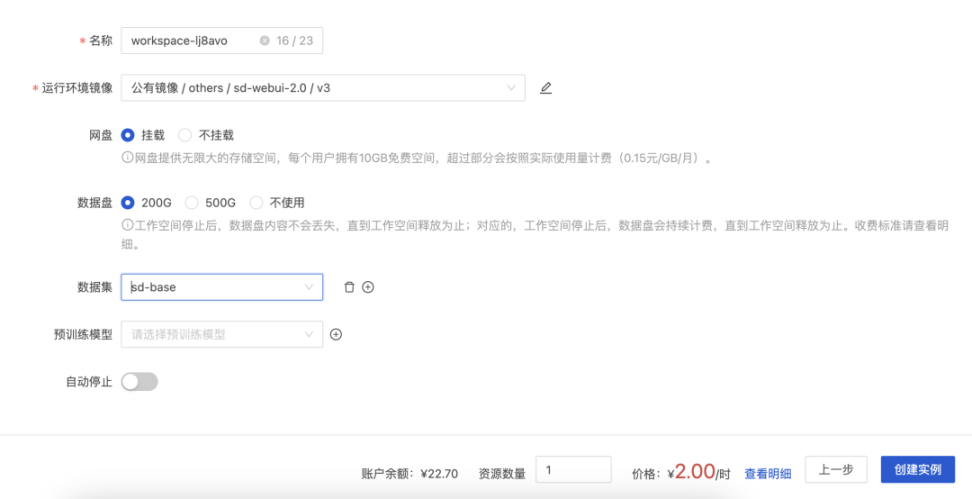The image size is (972, 499).
Task: Click the 资源数量 input field
Action: (573, 470)
